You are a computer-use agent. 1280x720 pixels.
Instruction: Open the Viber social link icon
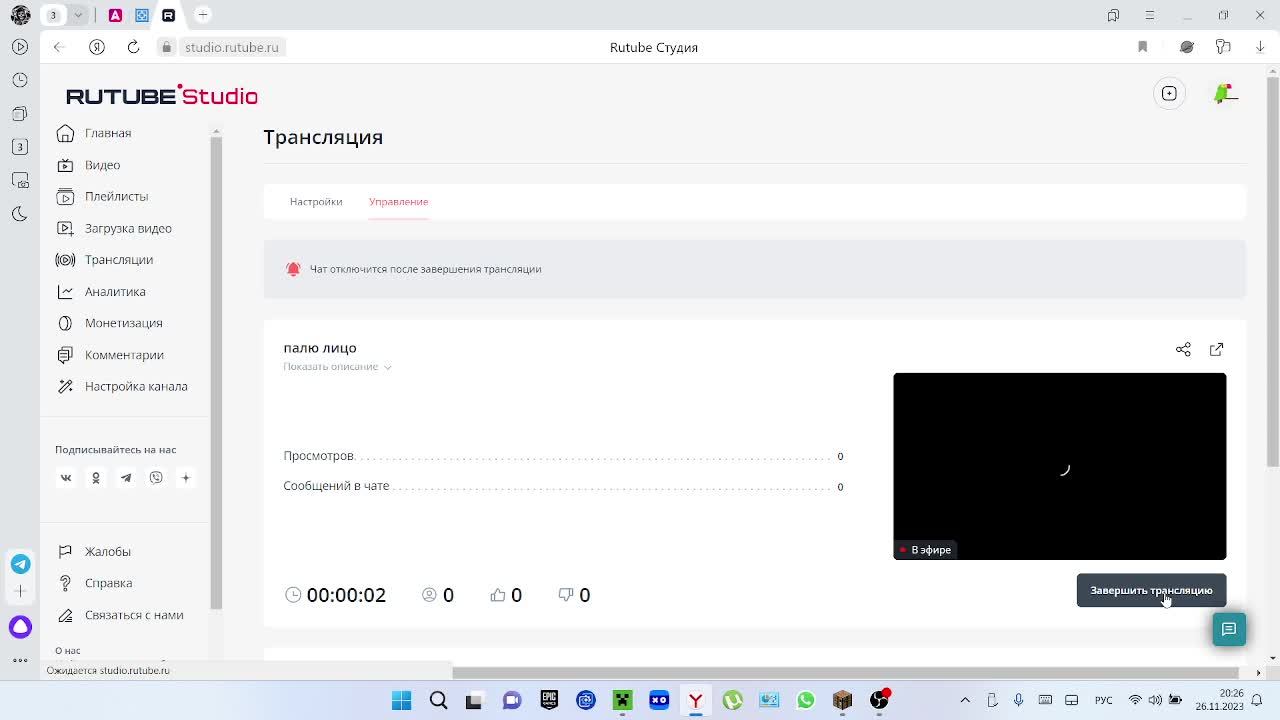tap(156, 478)
